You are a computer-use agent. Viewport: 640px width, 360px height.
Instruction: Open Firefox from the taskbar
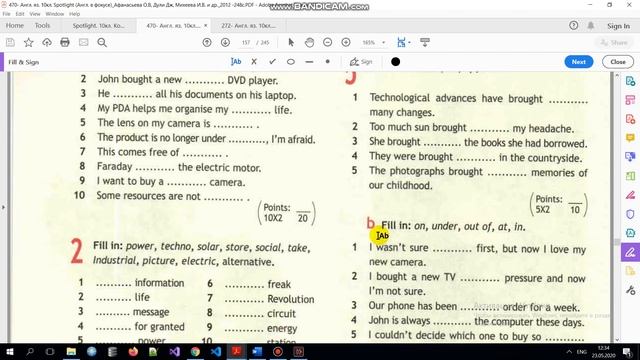click(x=133, y=351)
